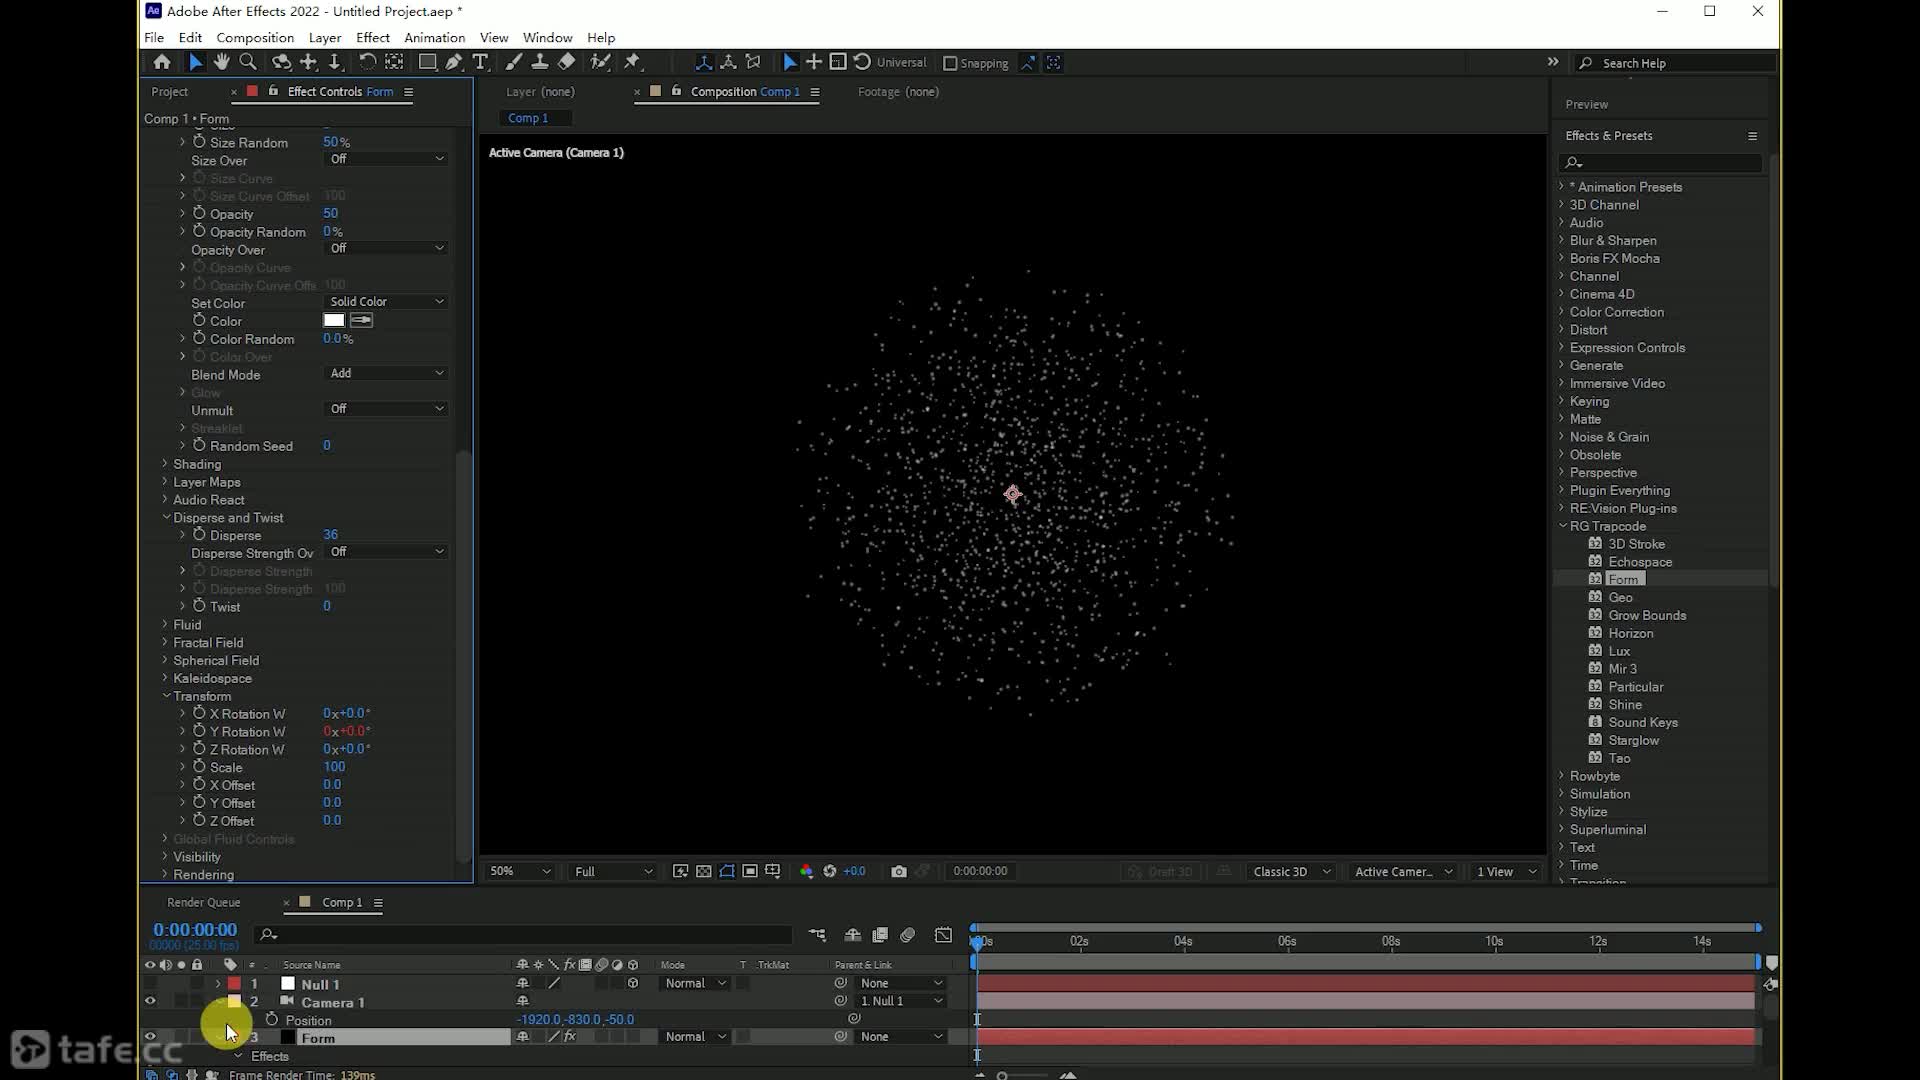Toggle the Disperse stopwatch
Viewport: 1920px width, 1080px height.
click(199, 534)
